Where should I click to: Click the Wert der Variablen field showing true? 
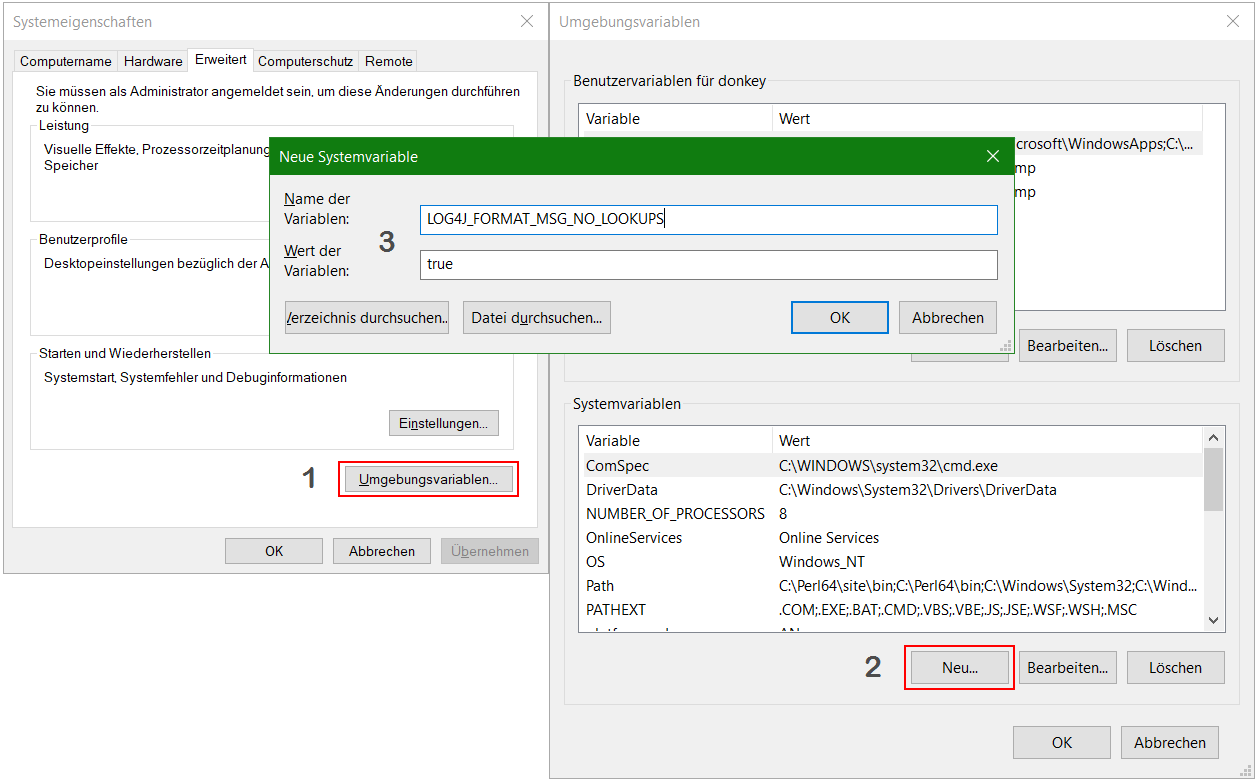pos(707,265)
